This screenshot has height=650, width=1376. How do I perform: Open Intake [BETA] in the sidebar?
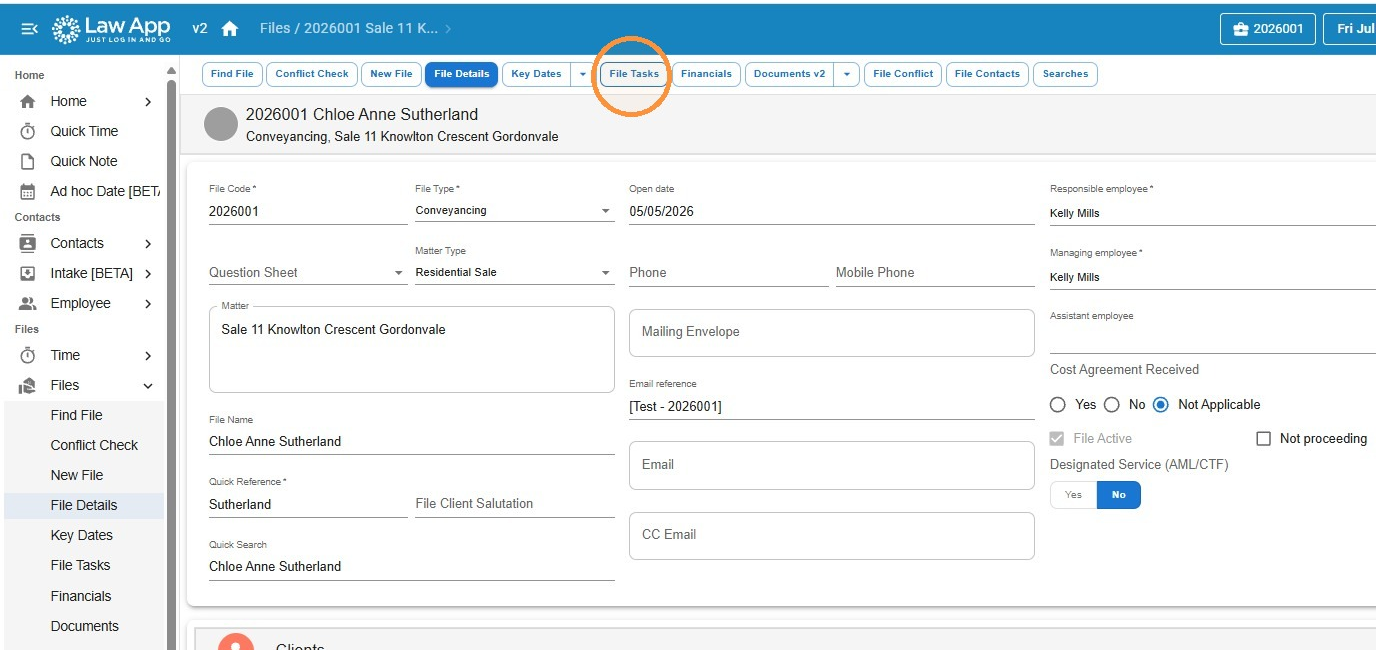[x=84, y=273]
